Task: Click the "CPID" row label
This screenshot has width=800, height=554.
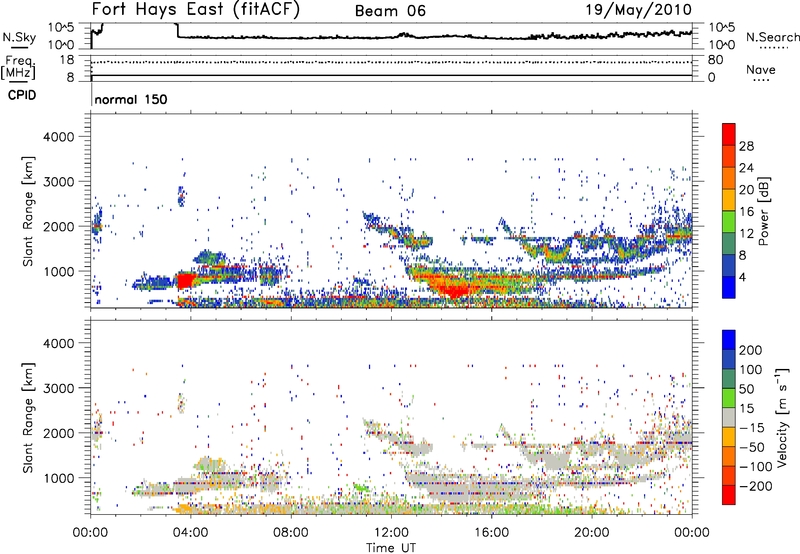Action: (x=22, y=95)
